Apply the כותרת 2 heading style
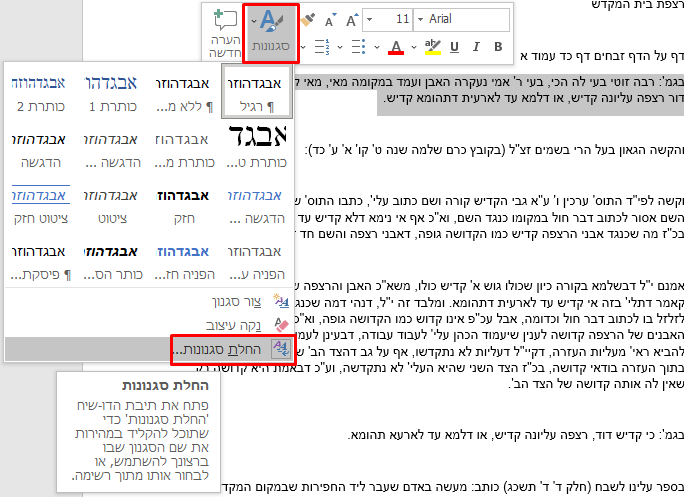Image resolution: width=684 pixels, height=497 pixels. (41, 93)
